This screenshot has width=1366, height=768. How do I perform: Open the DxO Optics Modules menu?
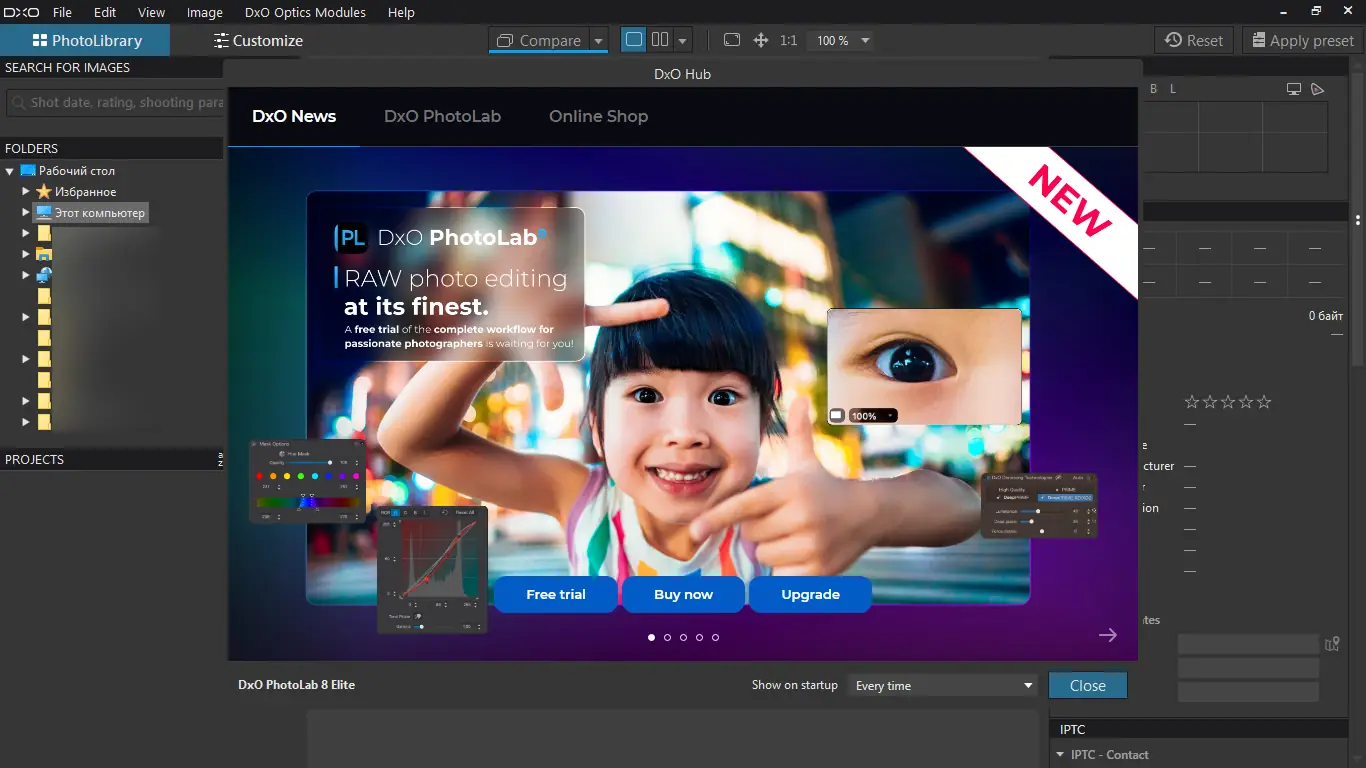coord(305,13)
